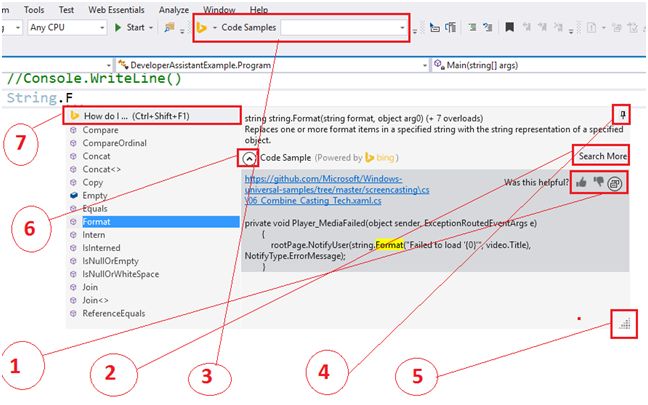This screenshot has width=648, height=405.
Task: Open the Bing search type arrow
Action: tap(214, 28)
